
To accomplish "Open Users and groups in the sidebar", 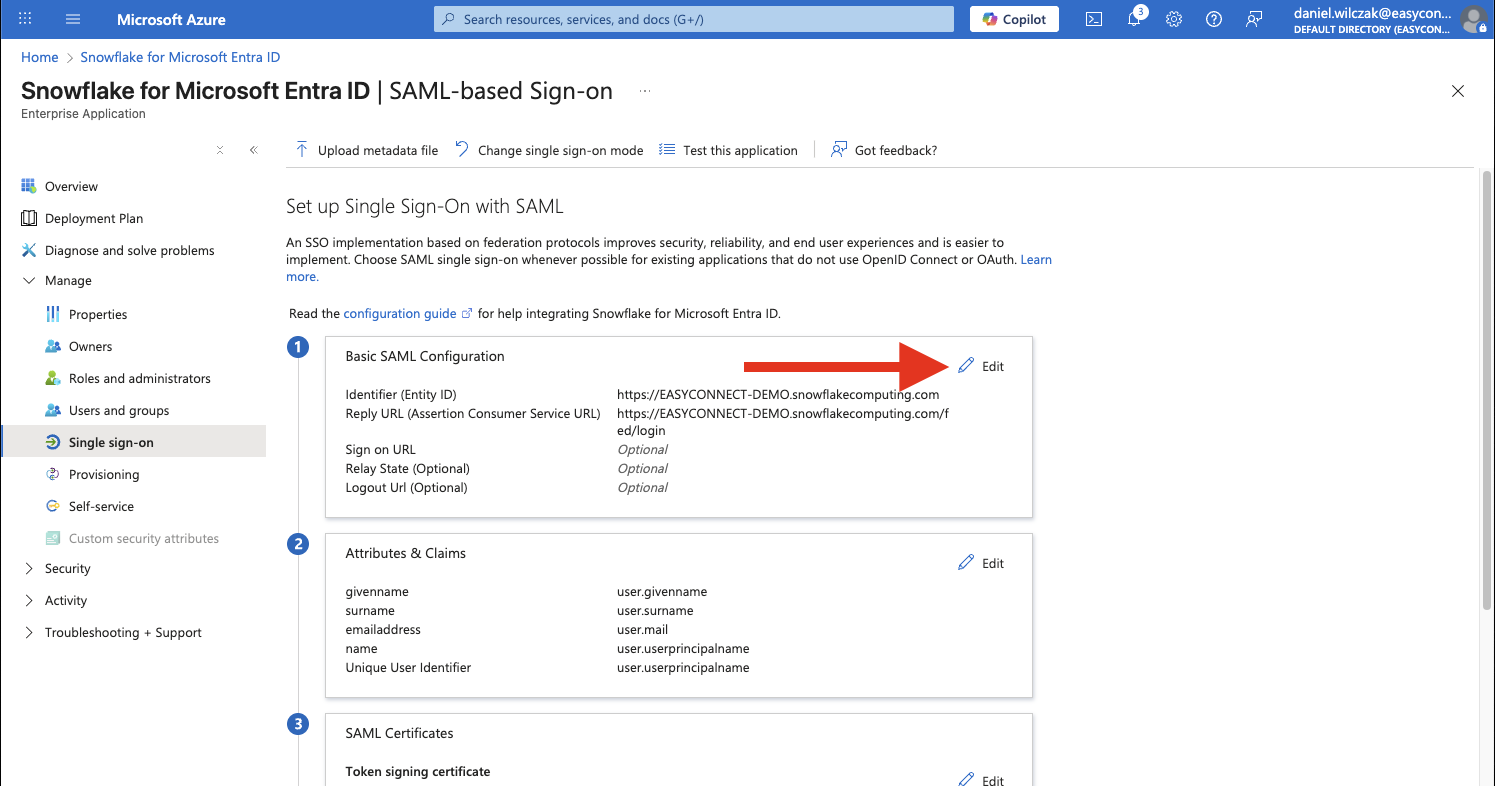I will pyautogui.click(x=118, y=410).
